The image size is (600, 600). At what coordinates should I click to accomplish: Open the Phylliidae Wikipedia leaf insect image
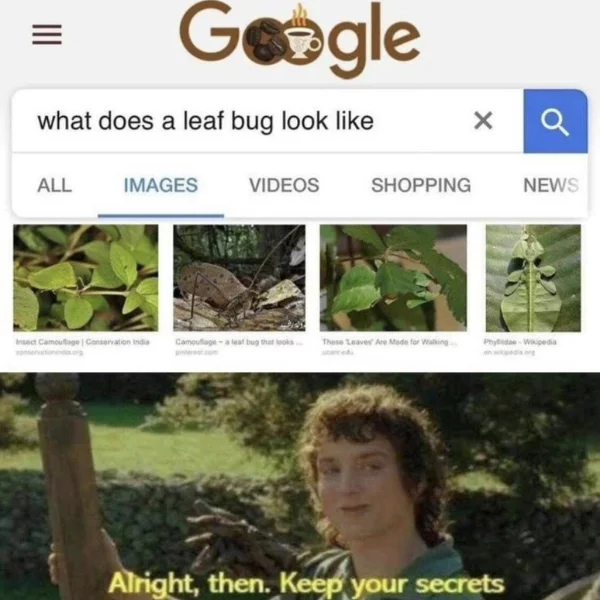[533, 278]
